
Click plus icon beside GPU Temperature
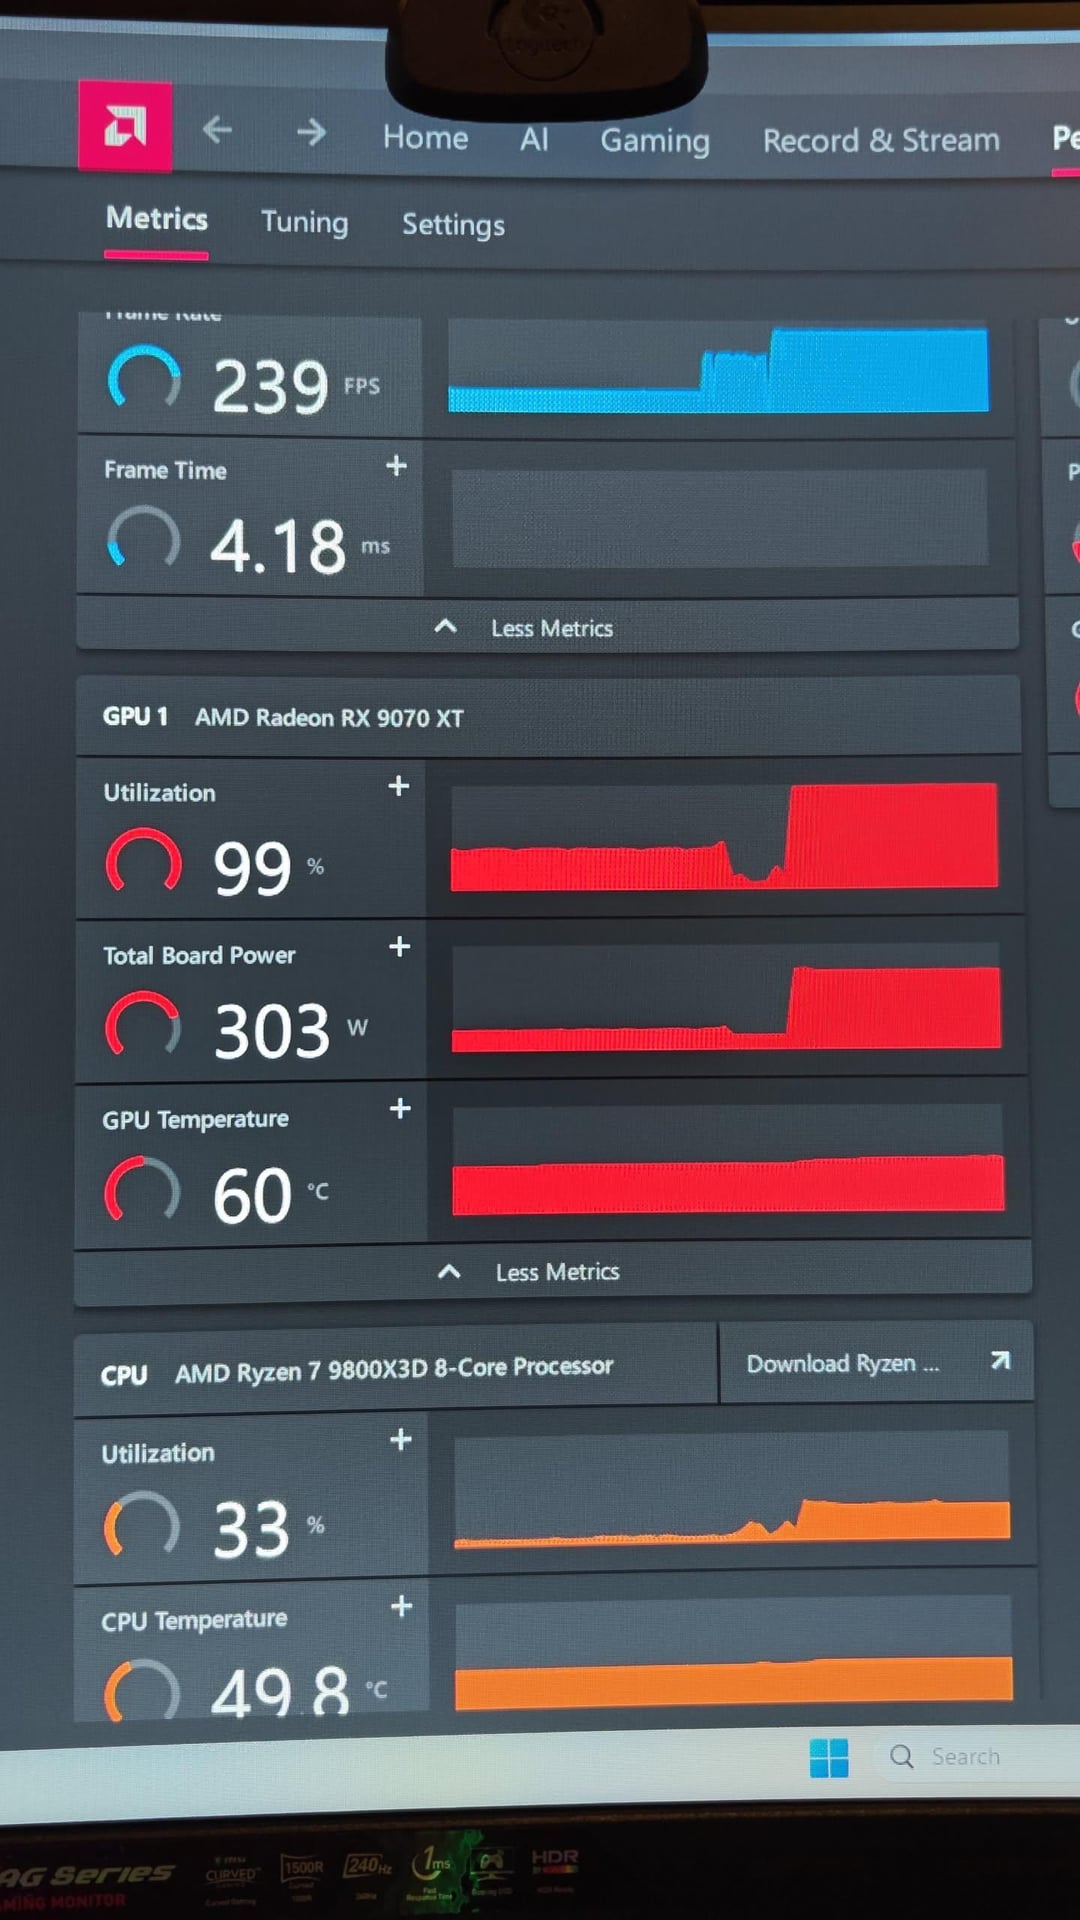pyautogui.click(x=400, y=1109)
